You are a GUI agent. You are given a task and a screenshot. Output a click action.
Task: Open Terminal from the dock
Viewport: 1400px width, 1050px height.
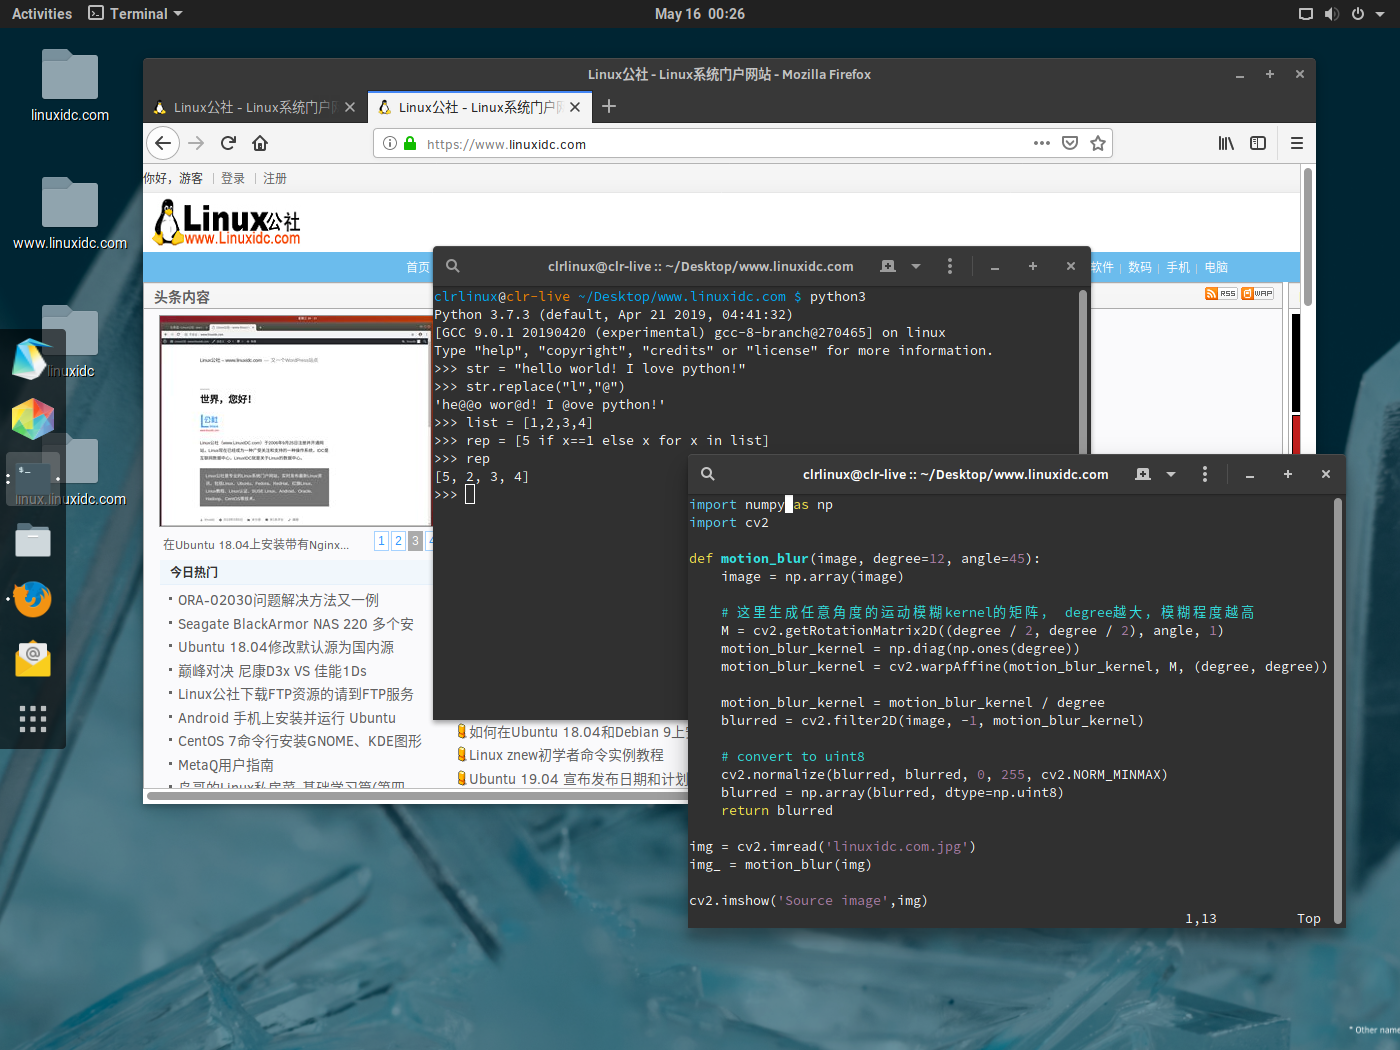pyautogui.click(x=33, y=479)
